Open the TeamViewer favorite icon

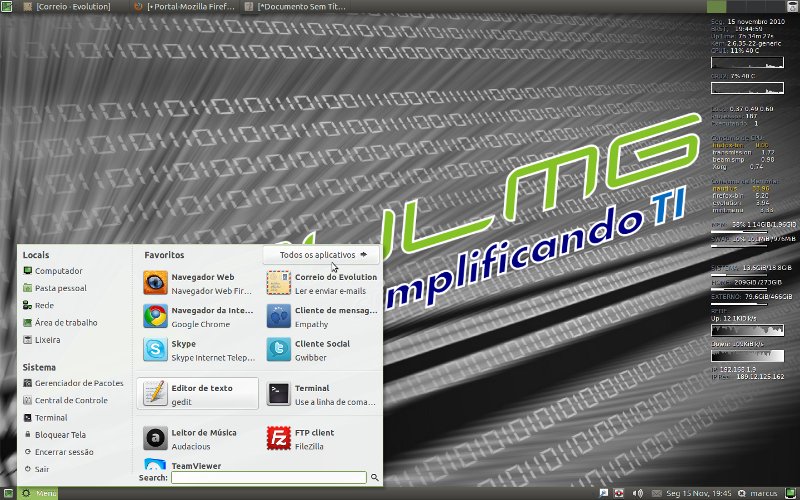(x=155, y=464)
